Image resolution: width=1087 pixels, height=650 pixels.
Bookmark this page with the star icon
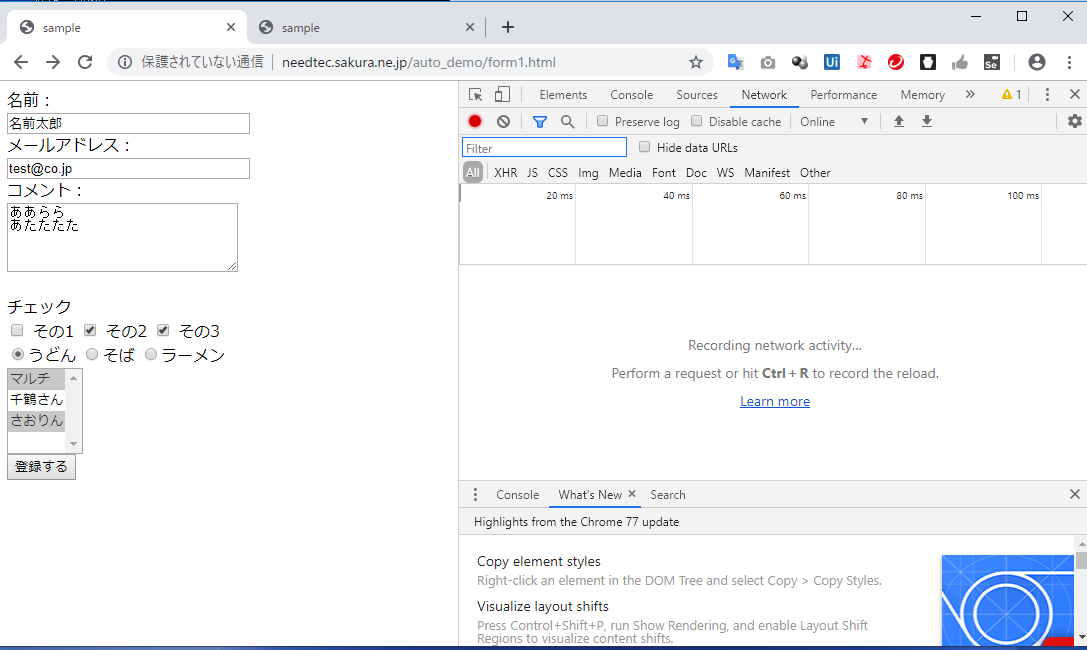tap(695, 62)
